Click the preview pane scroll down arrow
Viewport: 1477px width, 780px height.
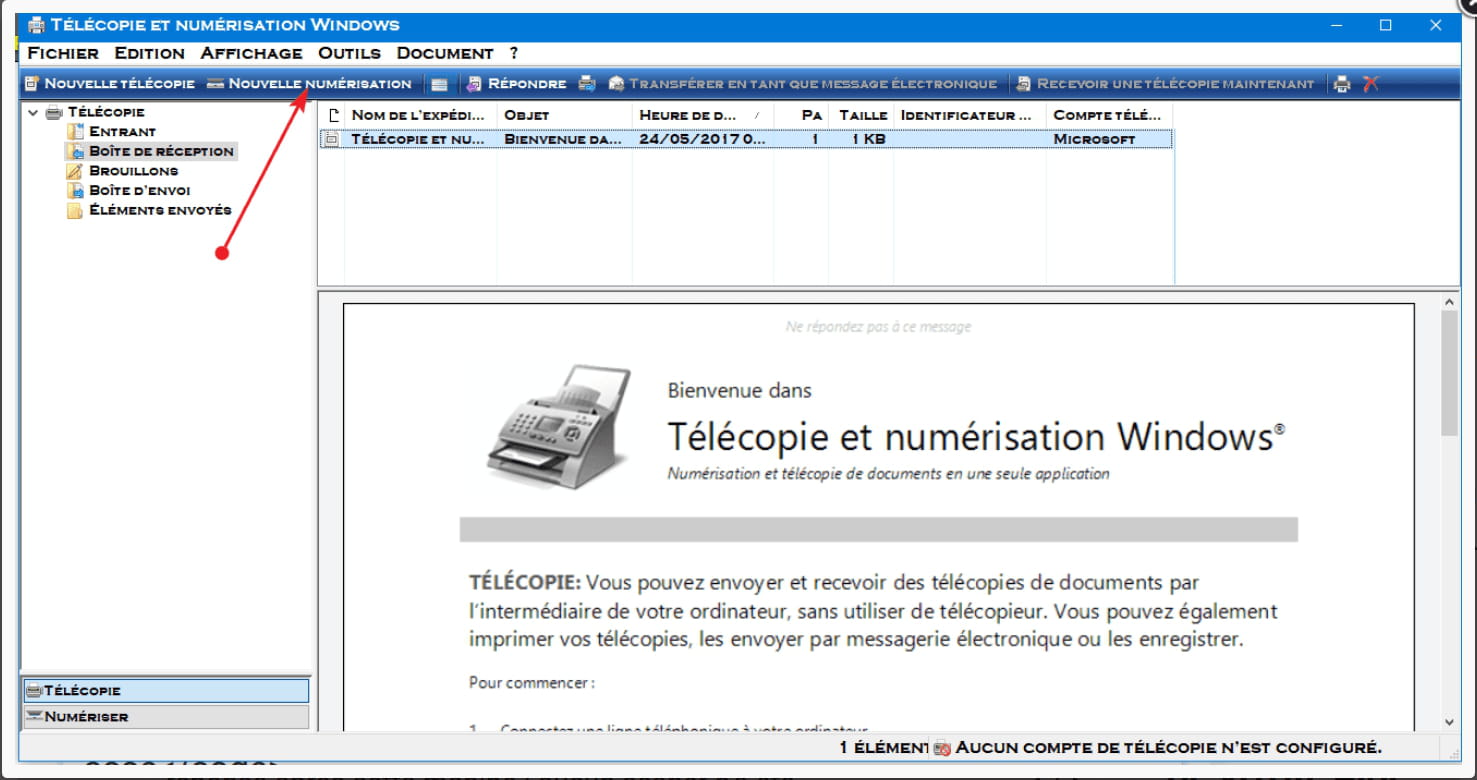1449,721
